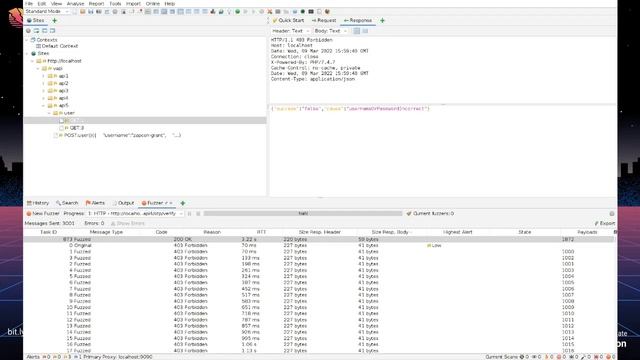The width and height of the screenshot is (640, 360).
Task: Click the green plus after Fuzzer tab
Action: click(183, 203)
